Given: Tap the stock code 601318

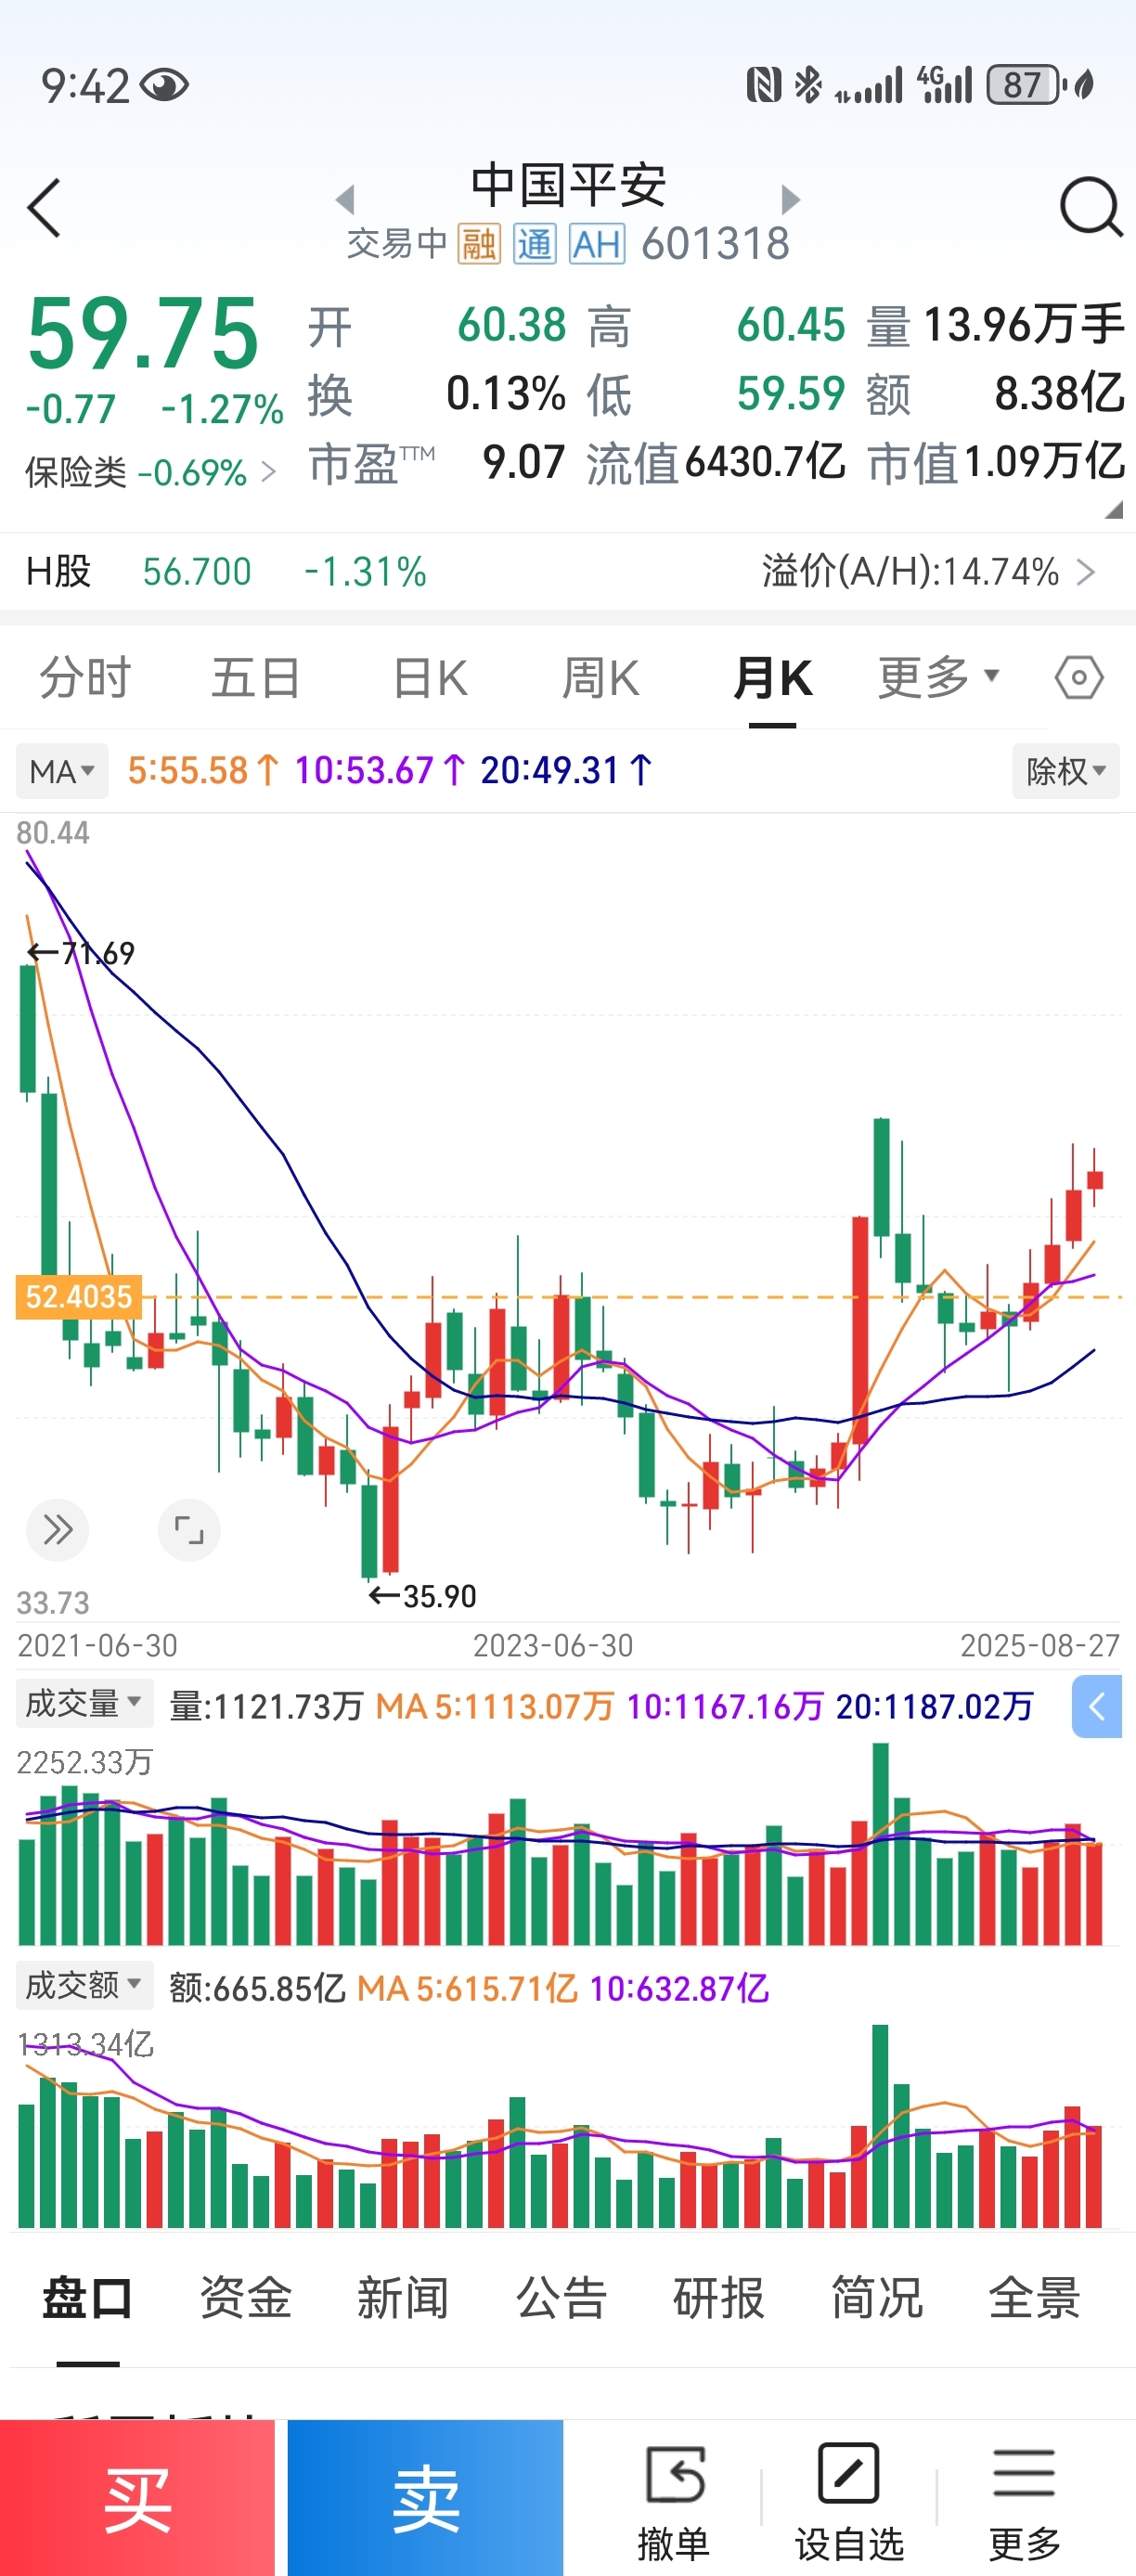Looking at the screenshot, I should point(715,244).
